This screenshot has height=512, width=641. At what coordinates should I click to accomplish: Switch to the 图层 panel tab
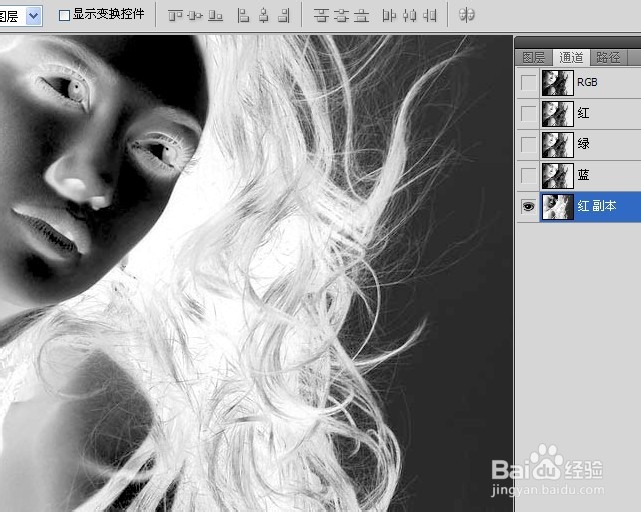tap(534, 57)
